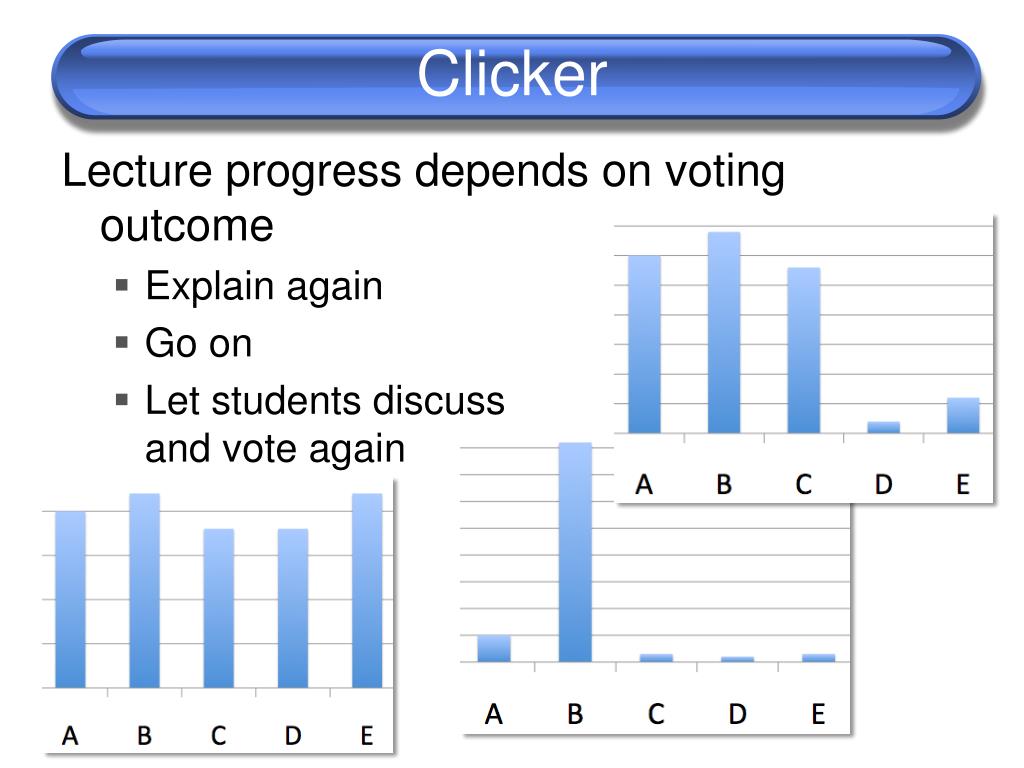1024x768 pixels.
Task: Click 'Let students discuss' bullet text
Action: click(x=325, y=400)
